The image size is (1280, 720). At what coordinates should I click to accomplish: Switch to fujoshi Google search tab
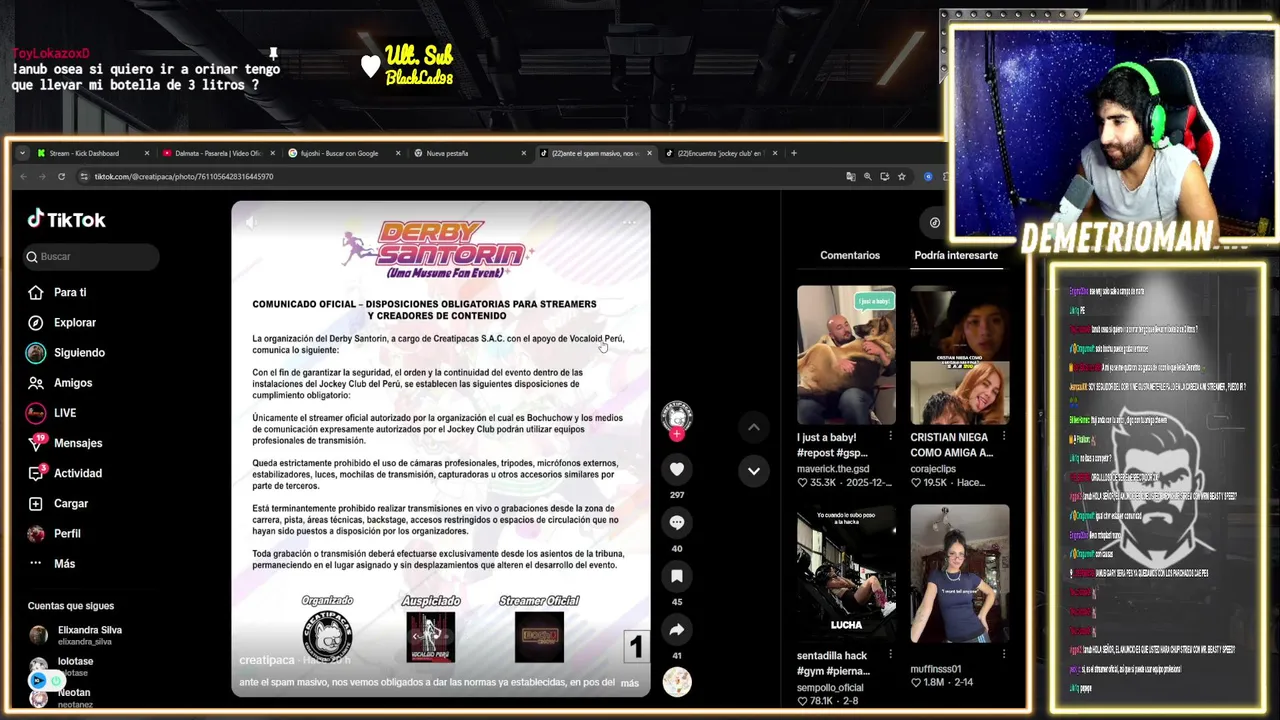tap(342, 153)
